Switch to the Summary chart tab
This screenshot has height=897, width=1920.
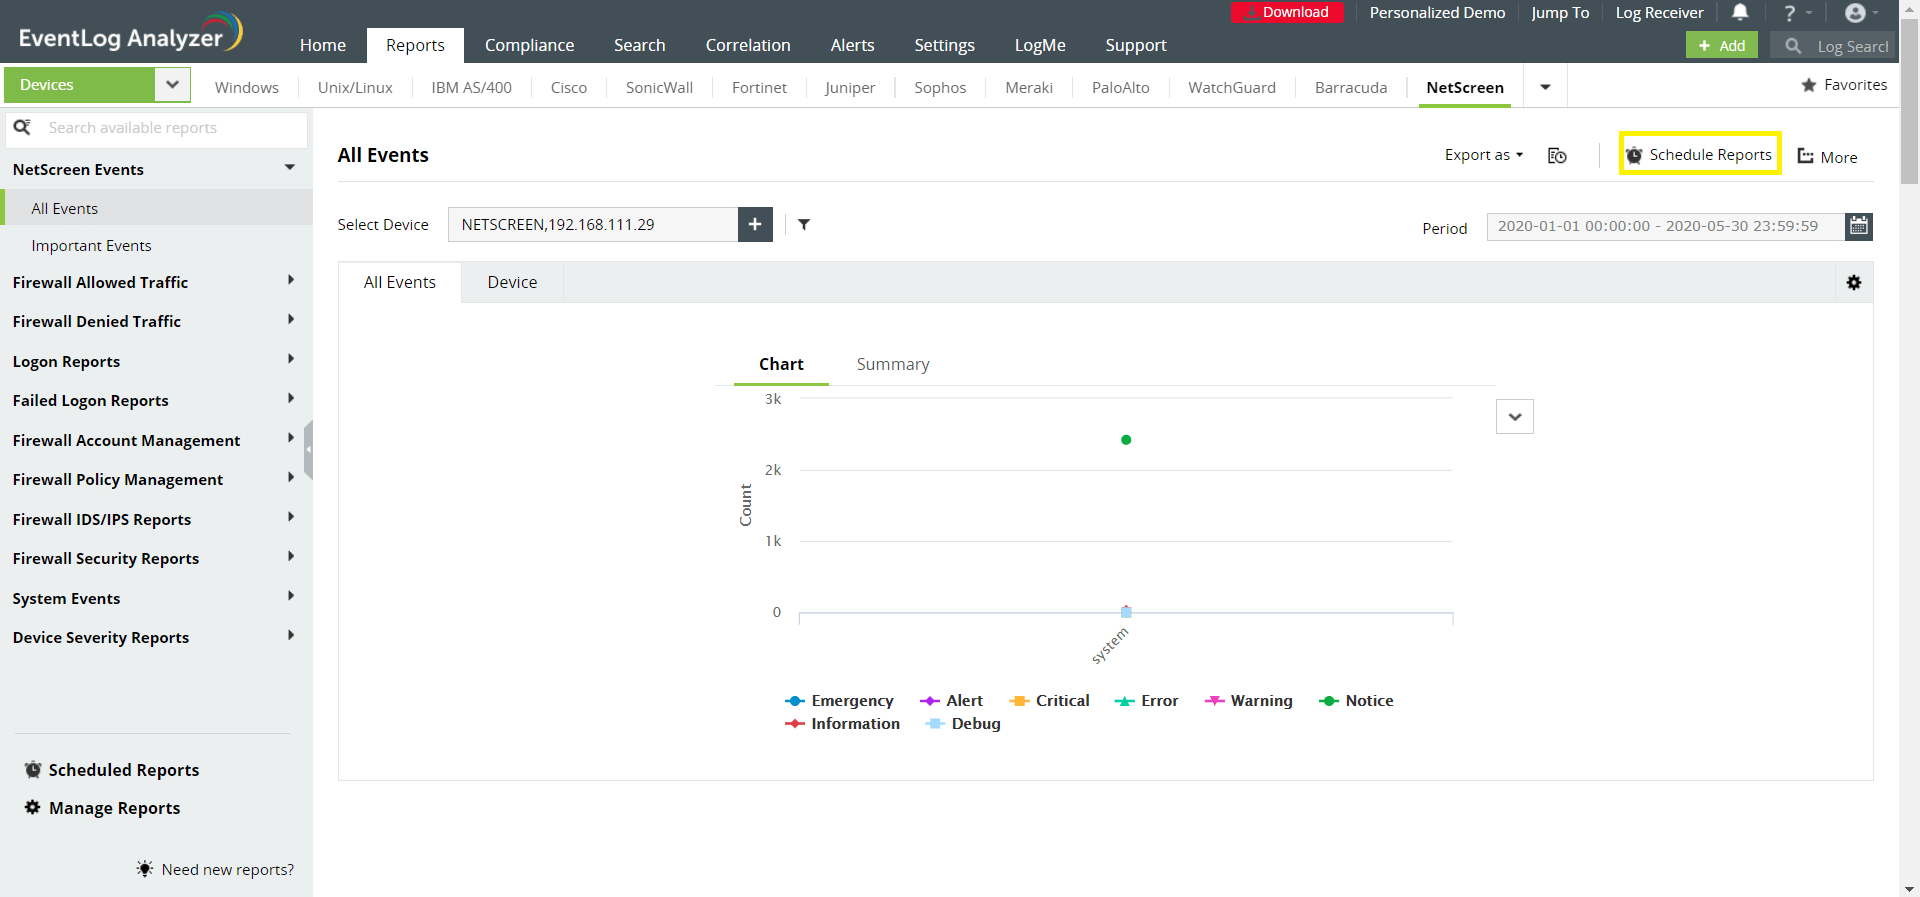click(x=893, y=364)
